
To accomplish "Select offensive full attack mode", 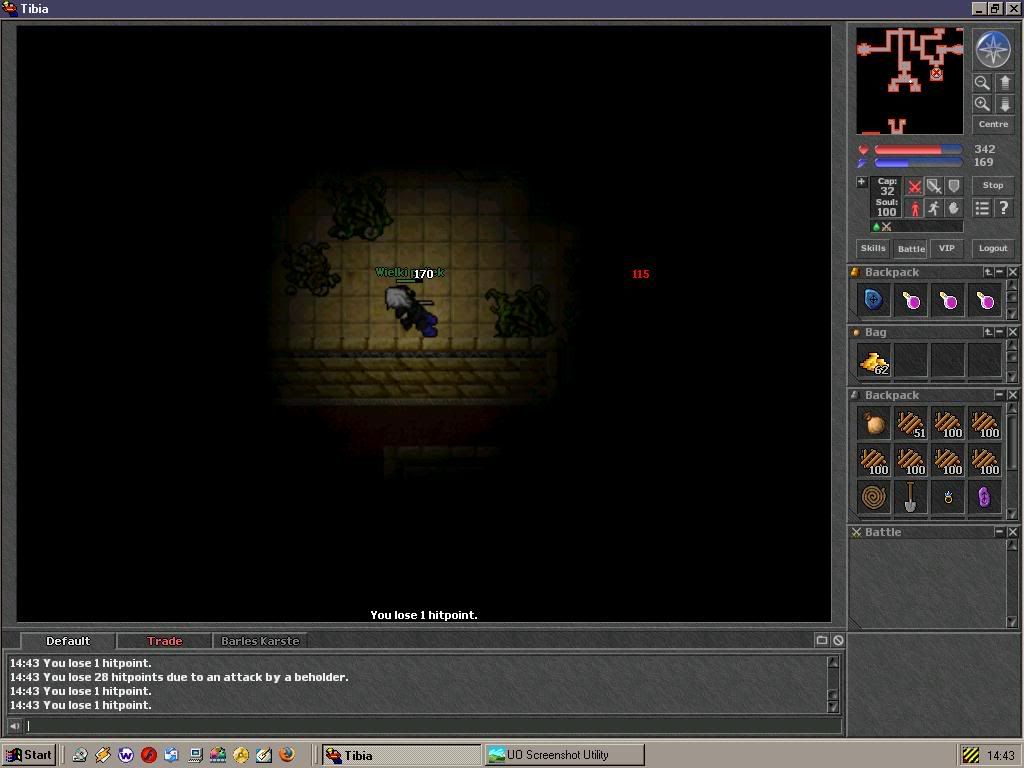I will click(915, 187).
